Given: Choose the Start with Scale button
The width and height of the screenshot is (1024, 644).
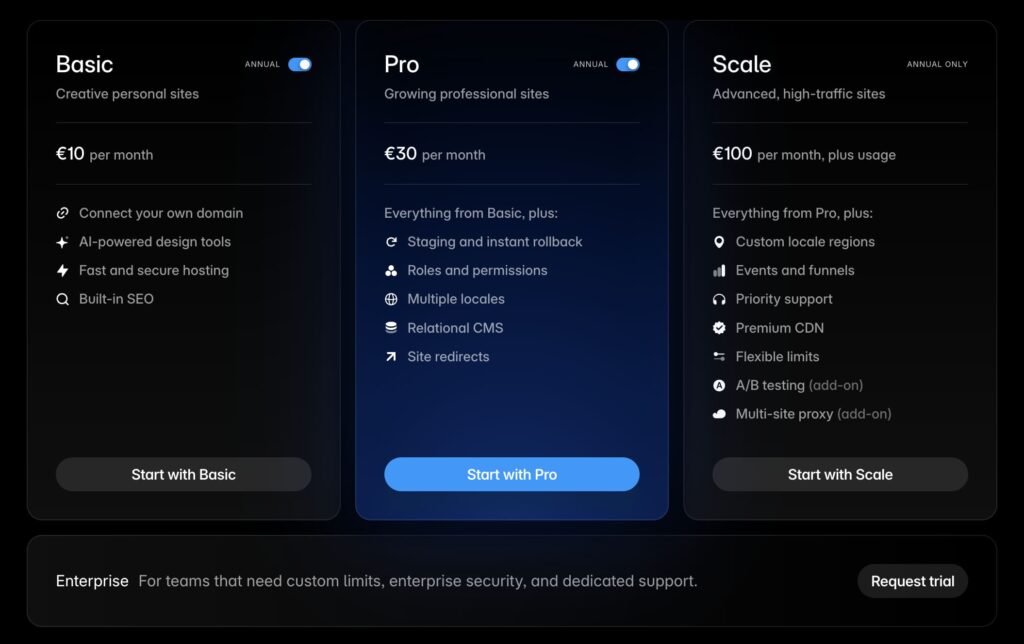Looking at the screenshot, I should pyautogui.click(x=840, y=475).
